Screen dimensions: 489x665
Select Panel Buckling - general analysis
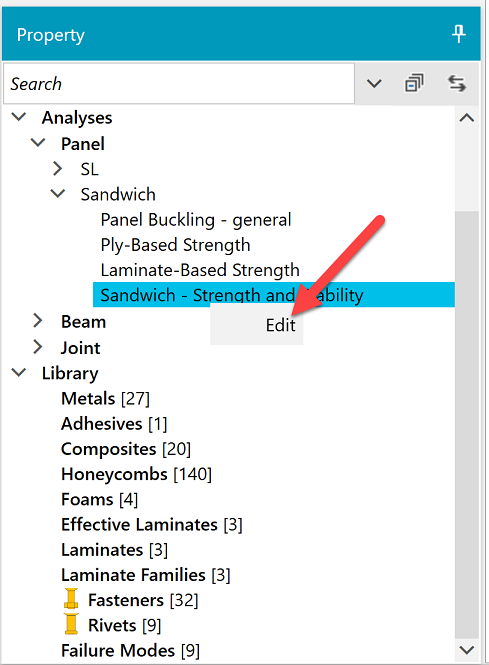point(196,220)
